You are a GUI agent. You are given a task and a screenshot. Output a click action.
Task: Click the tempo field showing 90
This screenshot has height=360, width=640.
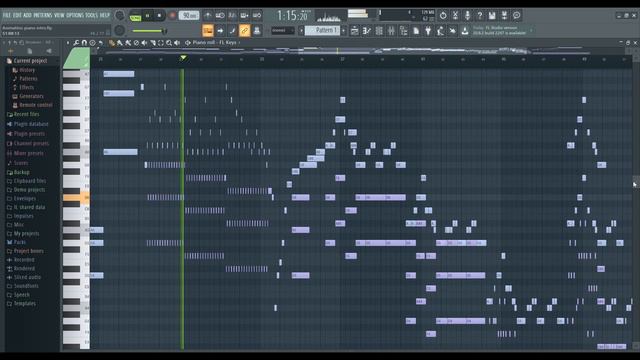point(189,16)
